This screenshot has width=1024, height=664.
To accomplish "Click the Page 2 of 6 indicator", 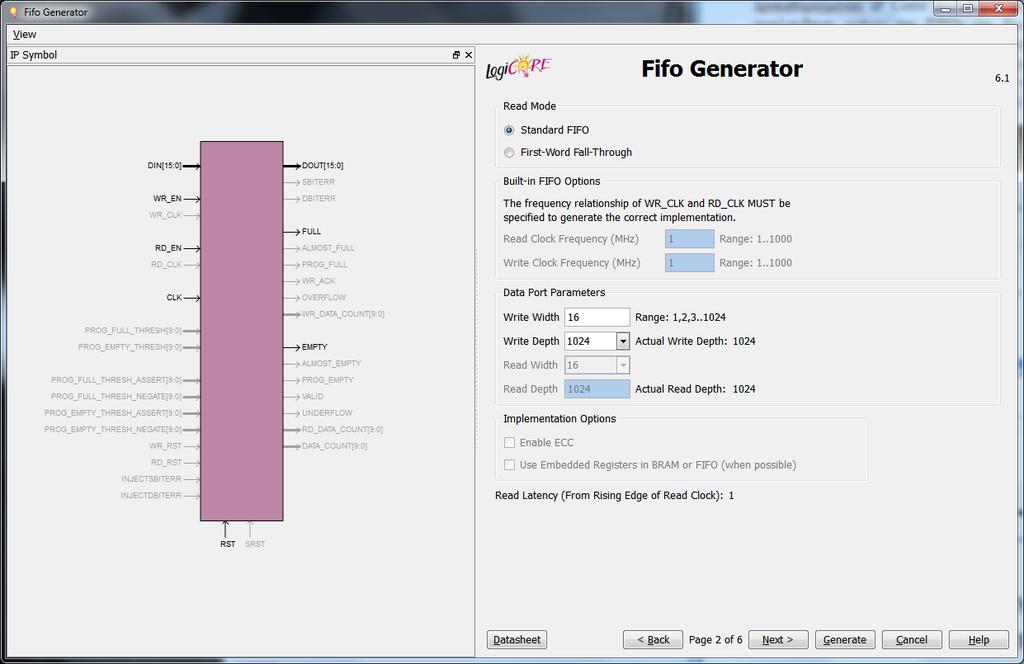I will 715,640.
